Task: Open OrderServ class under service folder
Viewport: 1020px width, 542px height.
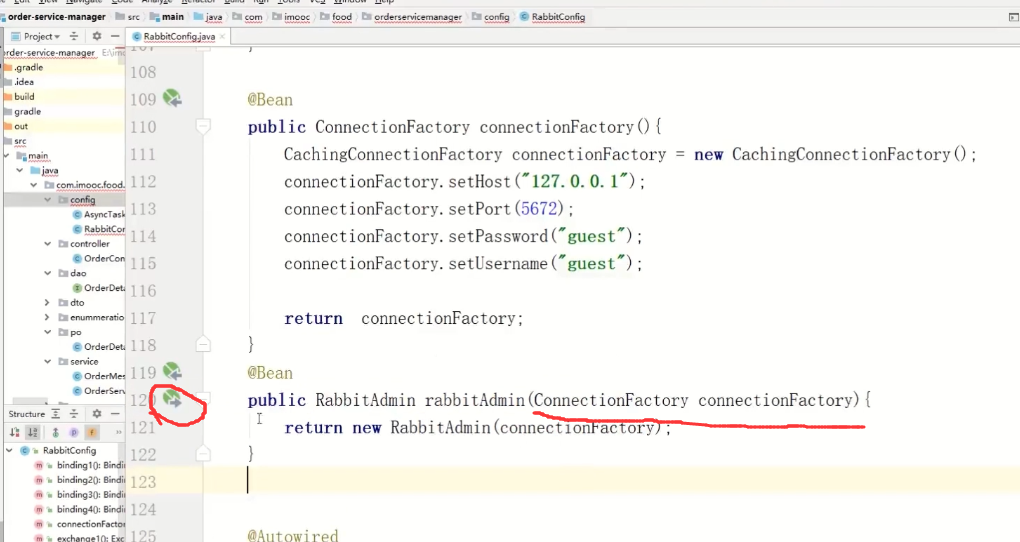Action: [99, 391]
